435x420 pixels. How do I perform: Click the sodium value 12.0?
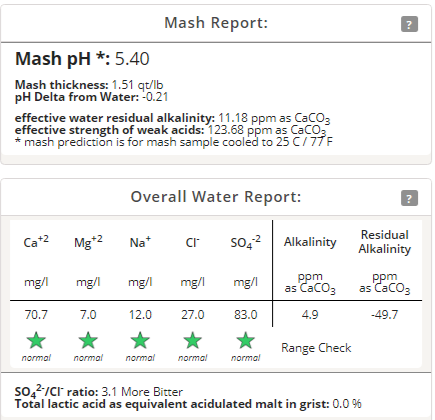point(140,315)
